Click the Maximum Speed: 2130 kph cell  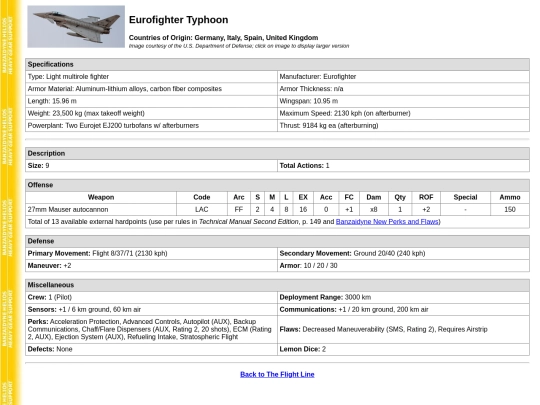click(x=403, y=113)
